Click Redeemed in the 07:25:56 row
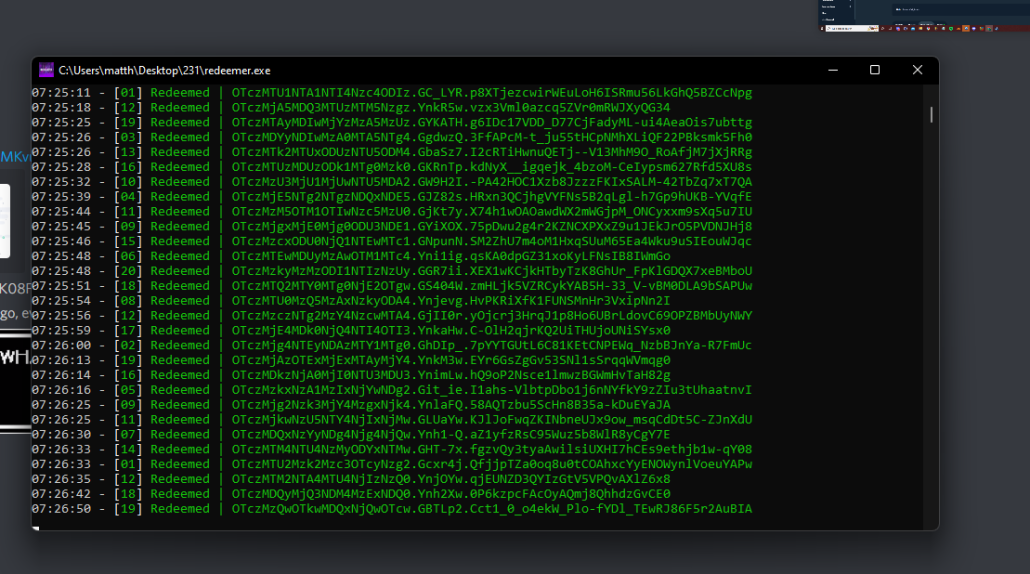Screen dimensions: 1030x574 180,315
